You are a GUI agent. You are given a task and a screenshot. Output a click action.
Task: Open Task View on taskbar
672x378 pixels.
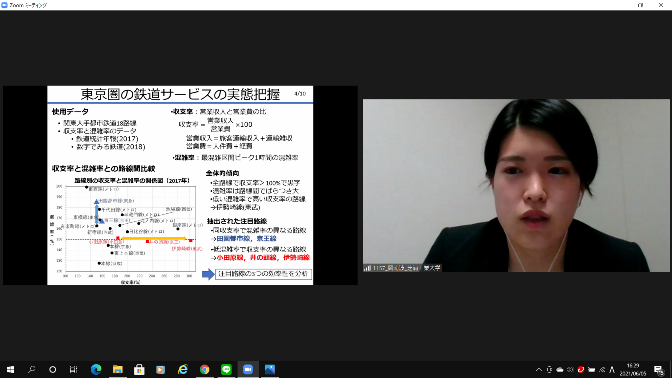pyautogui.click(x=74, y=369)
